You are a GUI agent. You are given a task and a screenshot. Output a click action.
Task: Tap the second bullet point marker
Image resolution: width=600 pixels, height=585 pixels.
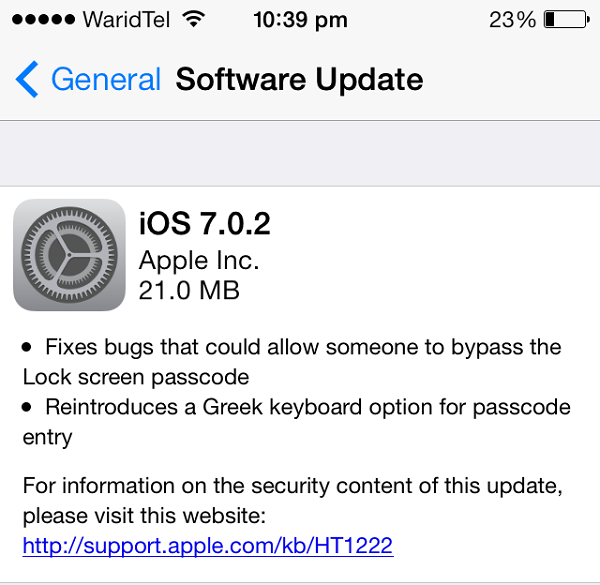tap(26, 407)
